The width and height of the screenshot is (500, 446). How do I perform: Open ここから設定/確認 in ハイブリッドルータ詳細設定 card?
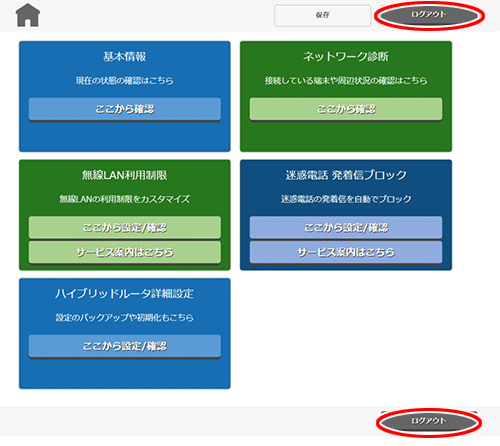(125, 346)
